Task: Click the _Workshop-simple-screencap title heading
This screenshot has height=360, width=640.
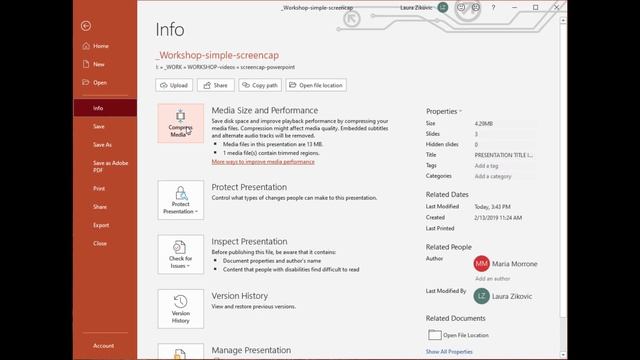Action: [x=217, y=55]
